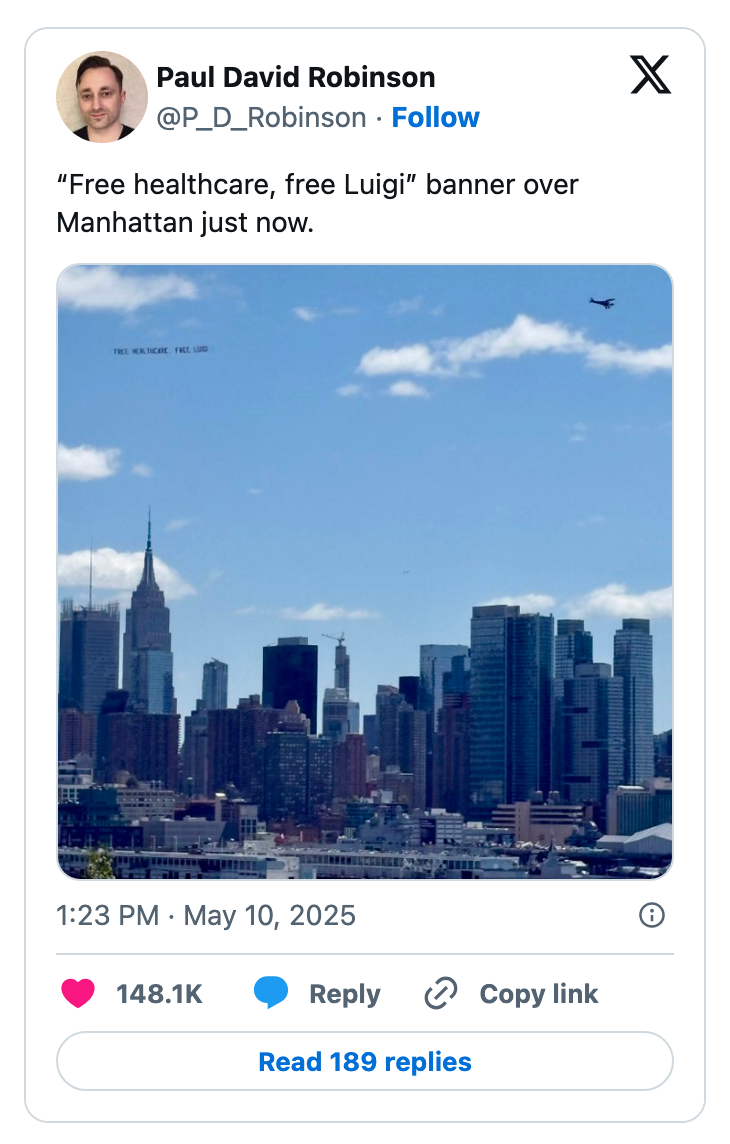Viewport: 730px width, 1144px height.
Task: Open the Manhattan skyline photo
Action: 365,565
